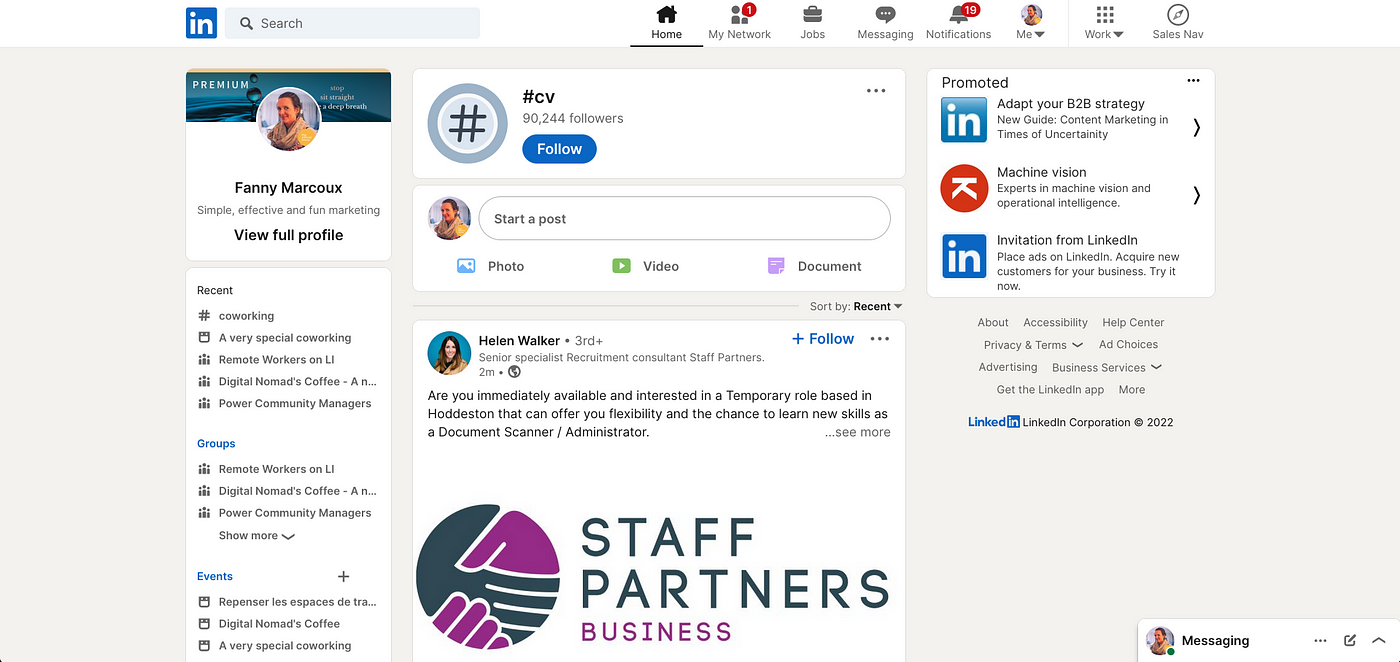Image resolution: width=1400 pixels, height=662 pixels.
Task: Open Fanny Marcoux name link
Action: point(288,188)
